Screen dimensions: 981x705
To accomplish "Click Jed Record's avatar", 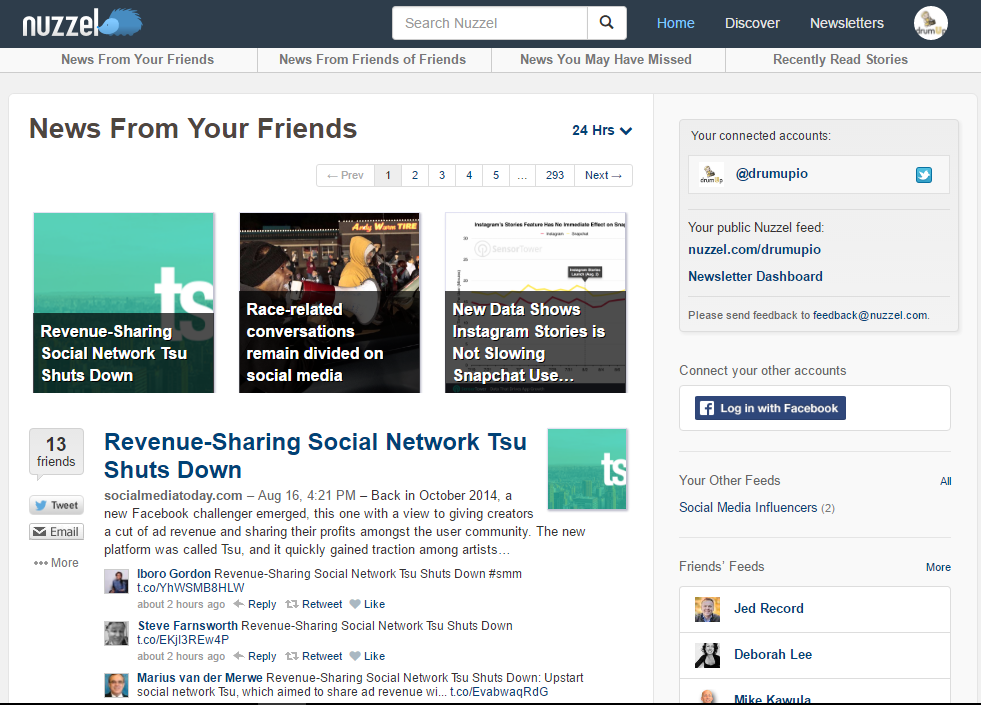I will (x=707, y=609).
